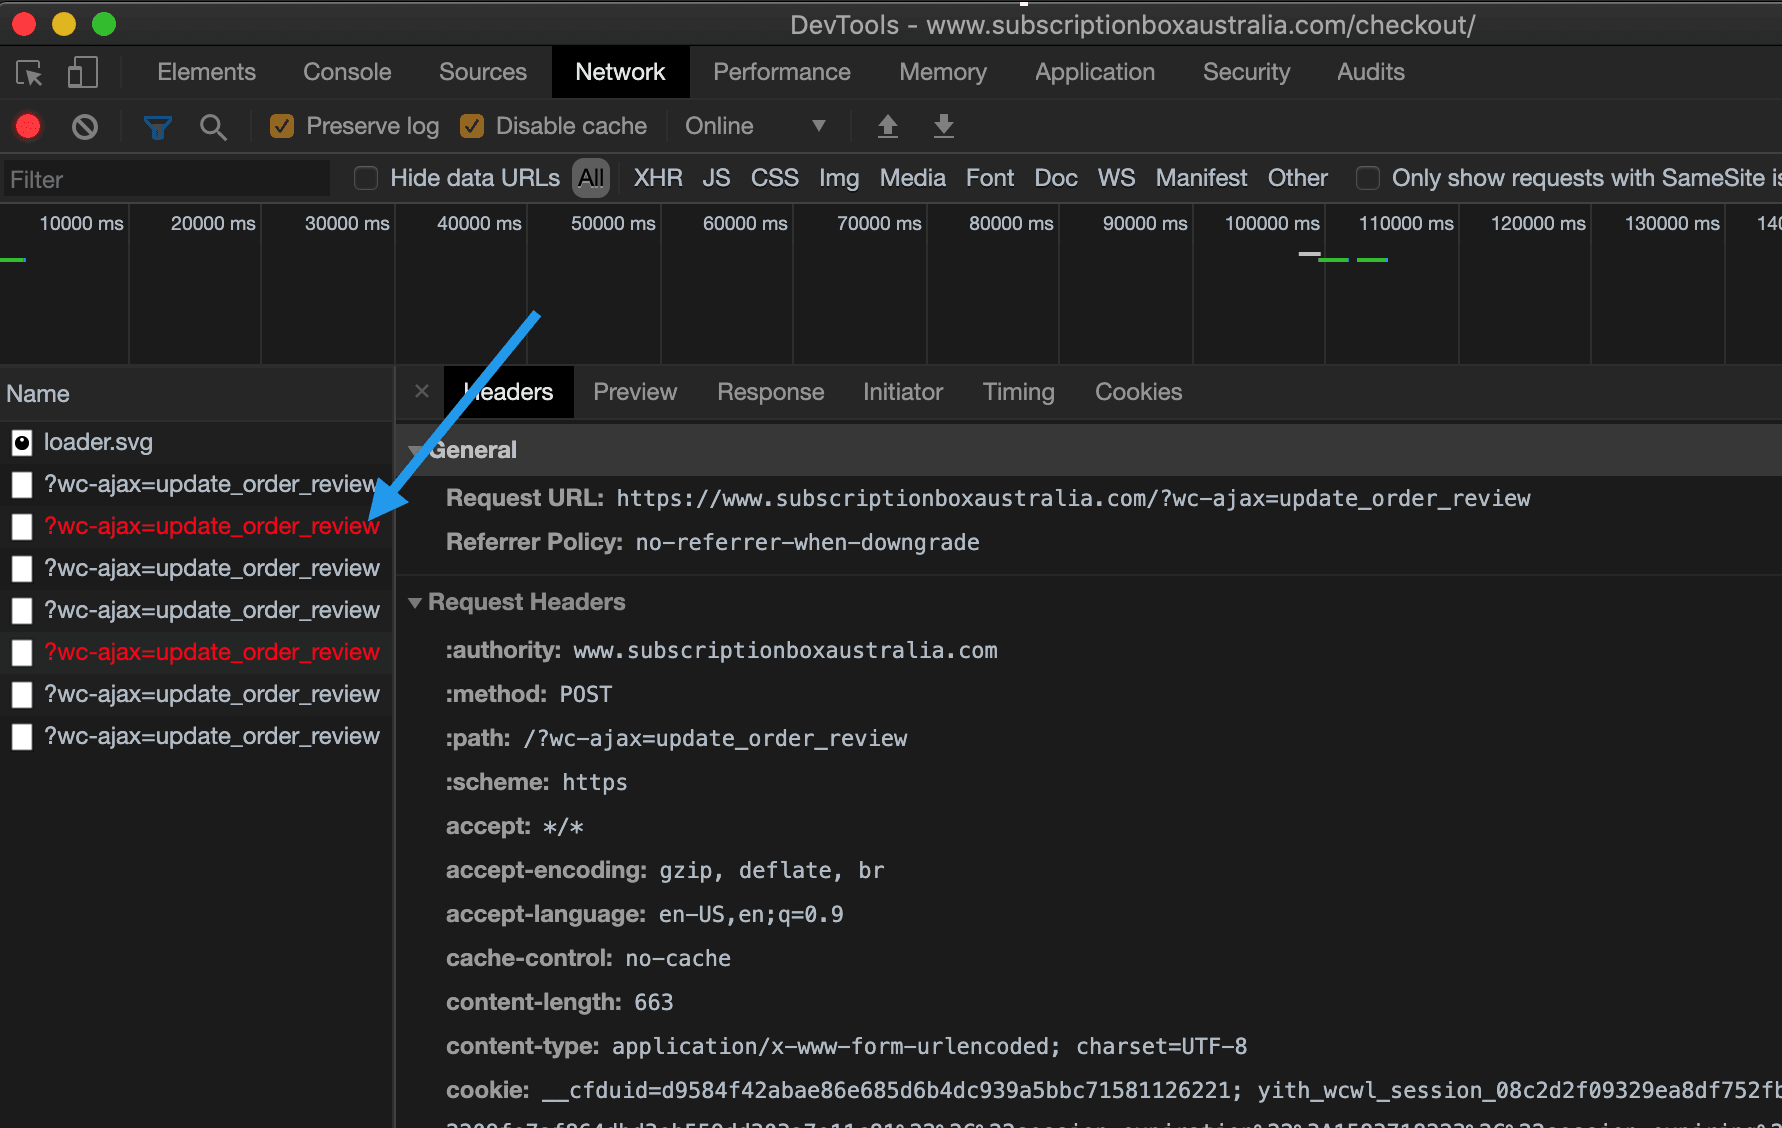Click the Filter text input field

click(165, 180)
